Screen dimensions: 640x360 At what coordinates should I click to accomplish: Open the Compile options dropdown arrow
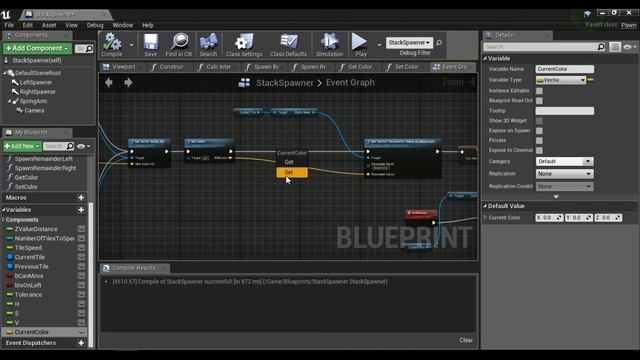click(x=131, y=45)
